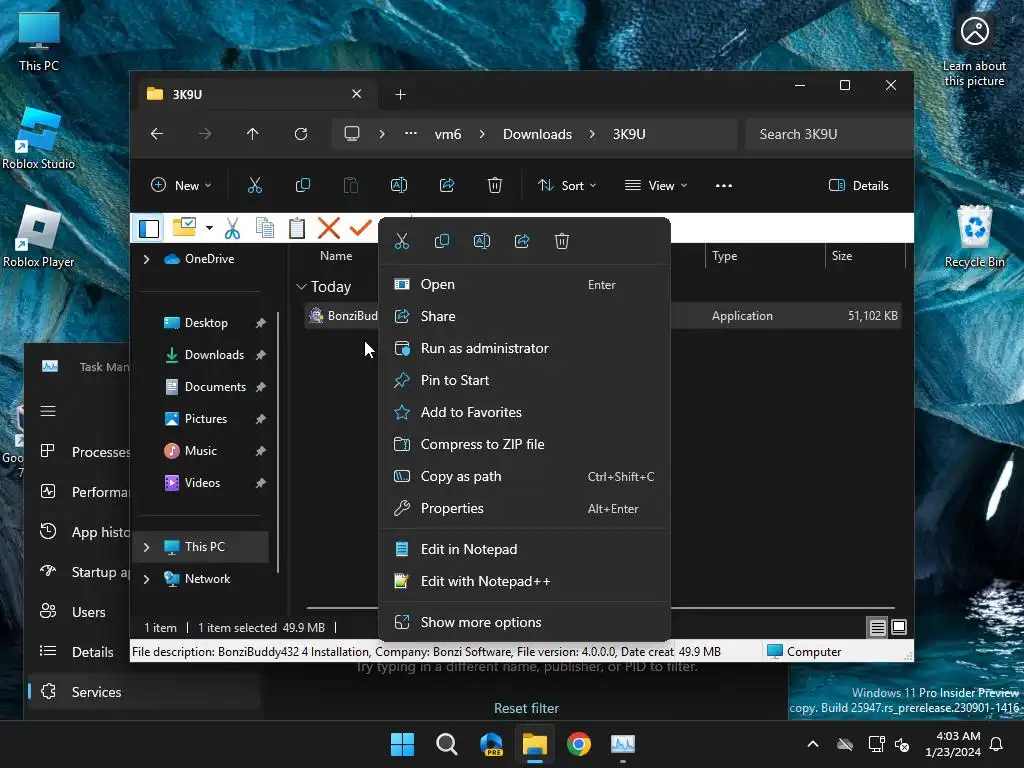
Task: Click Delete icon in Explorer command bar
Action: [495, 185]
